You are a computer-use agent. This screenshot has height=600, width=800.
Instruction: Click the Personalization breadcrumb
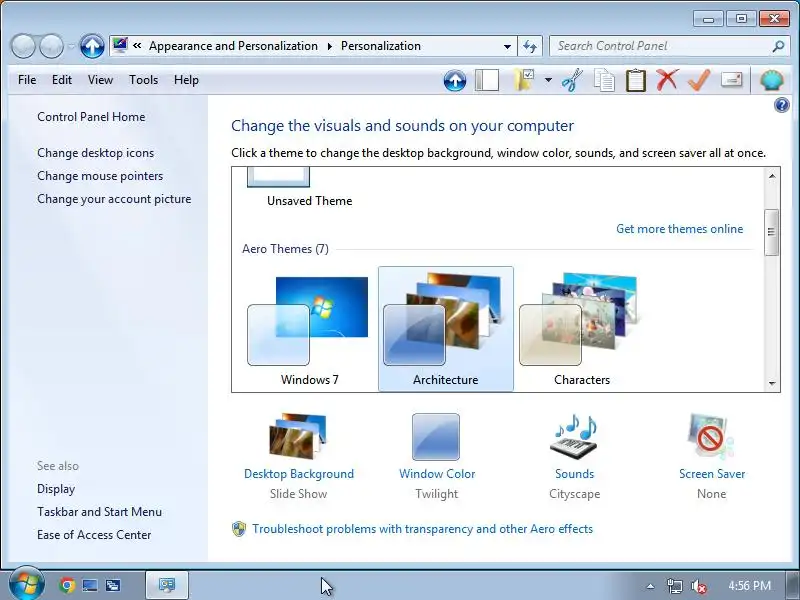pos(381,46)
